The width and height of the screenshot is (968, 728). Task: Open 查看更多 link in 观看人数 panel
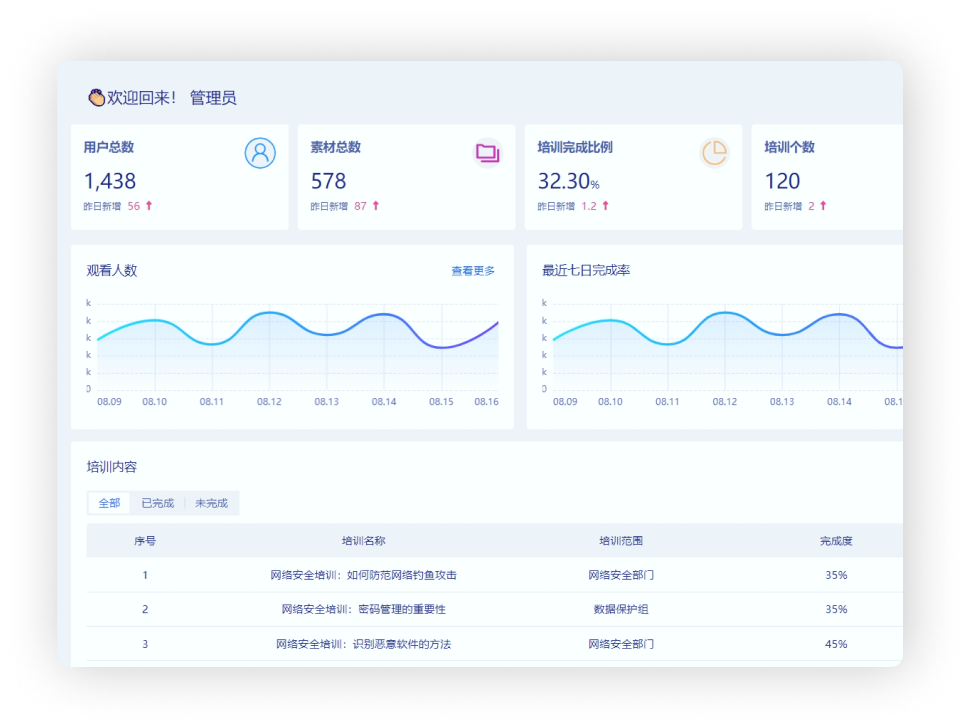coord(473,271)
